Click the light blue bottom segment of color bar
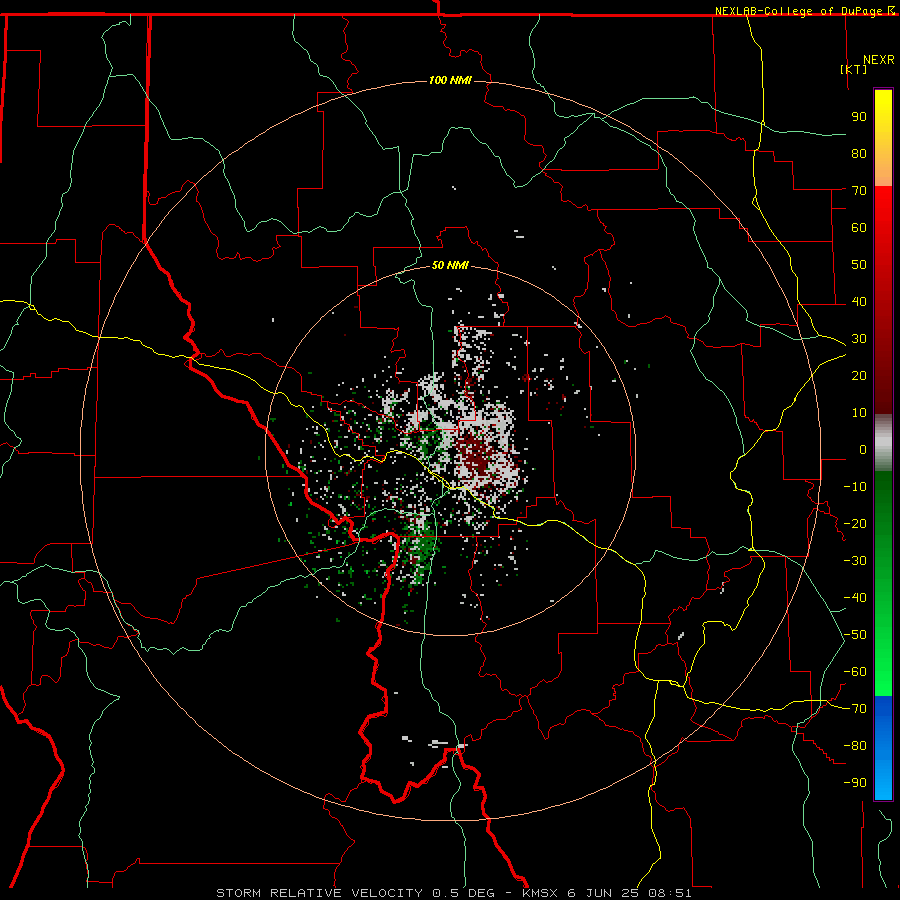Viewport: 900px width, 900px height. [883, 747]
